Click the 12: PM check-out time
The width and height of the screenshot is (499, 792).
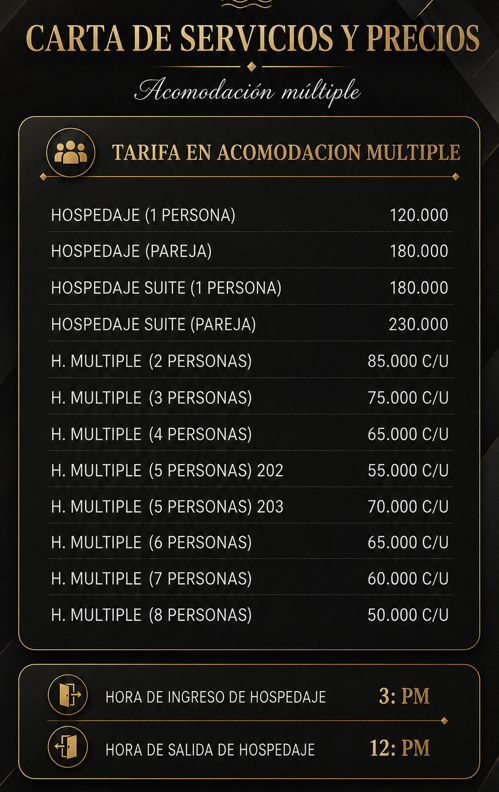coord(400,748)
